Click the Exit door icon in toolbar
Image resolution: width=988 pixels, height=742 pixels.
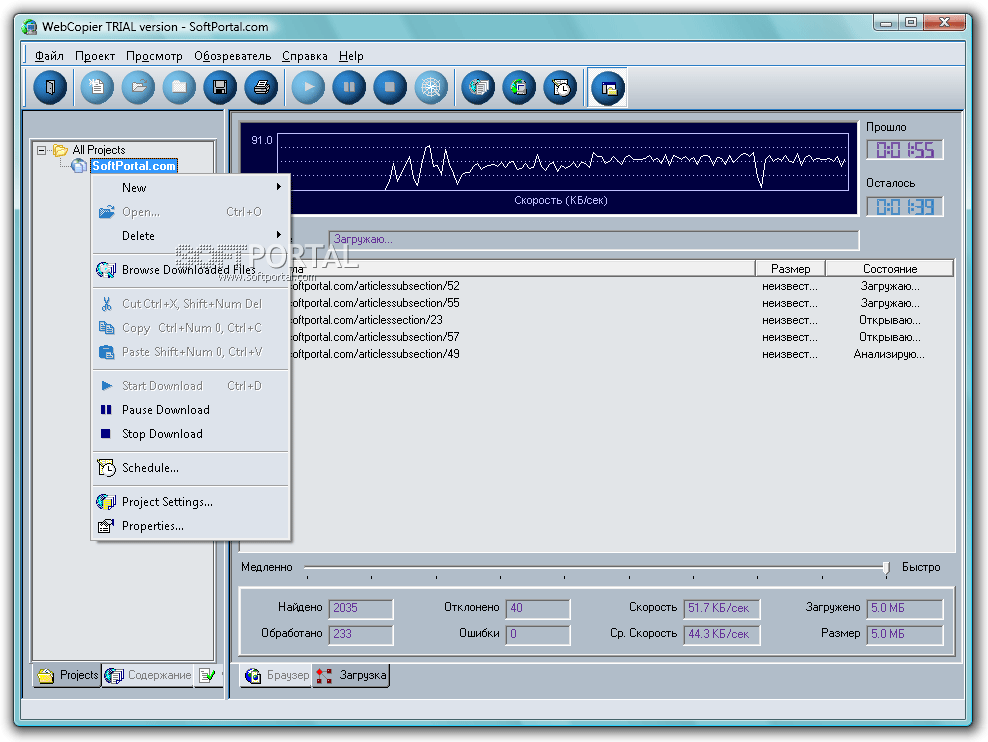click(x=49, y=88)
